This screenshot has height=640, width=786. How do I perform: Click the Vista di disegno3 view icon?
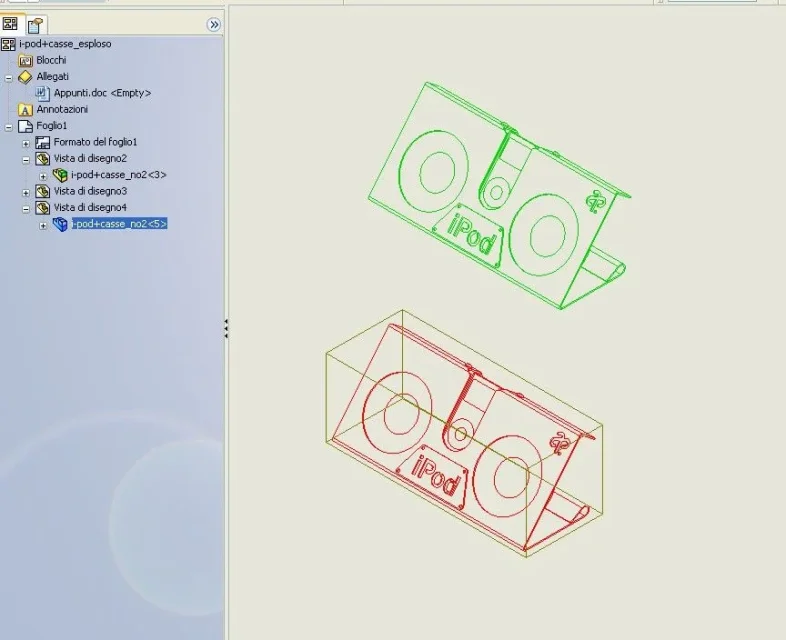click(43, 191)
